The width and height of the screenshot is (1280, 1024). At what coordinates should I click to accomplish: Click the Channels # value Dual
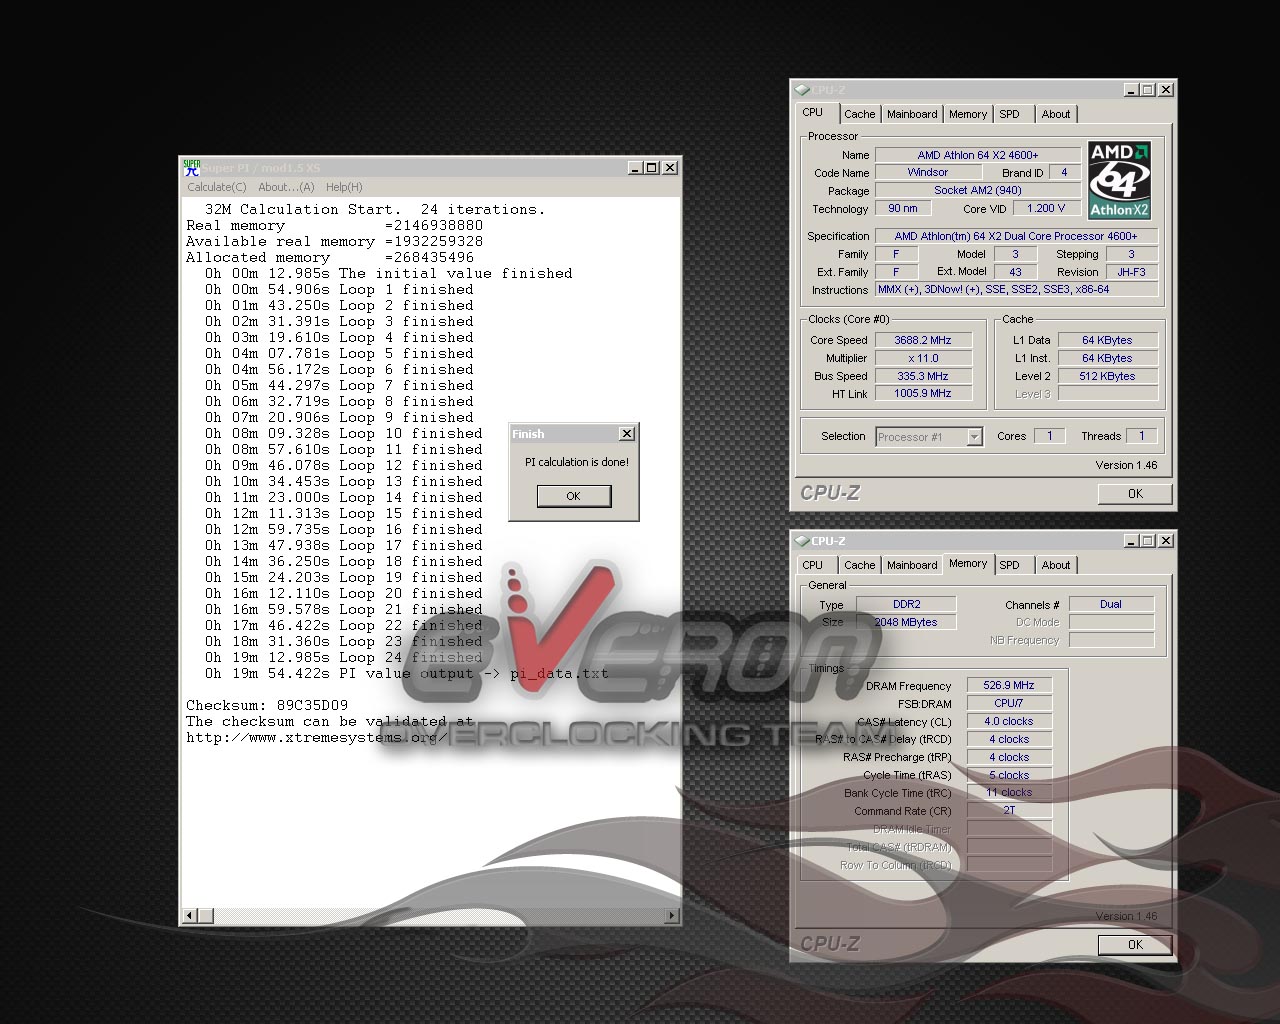(1111, 604)
